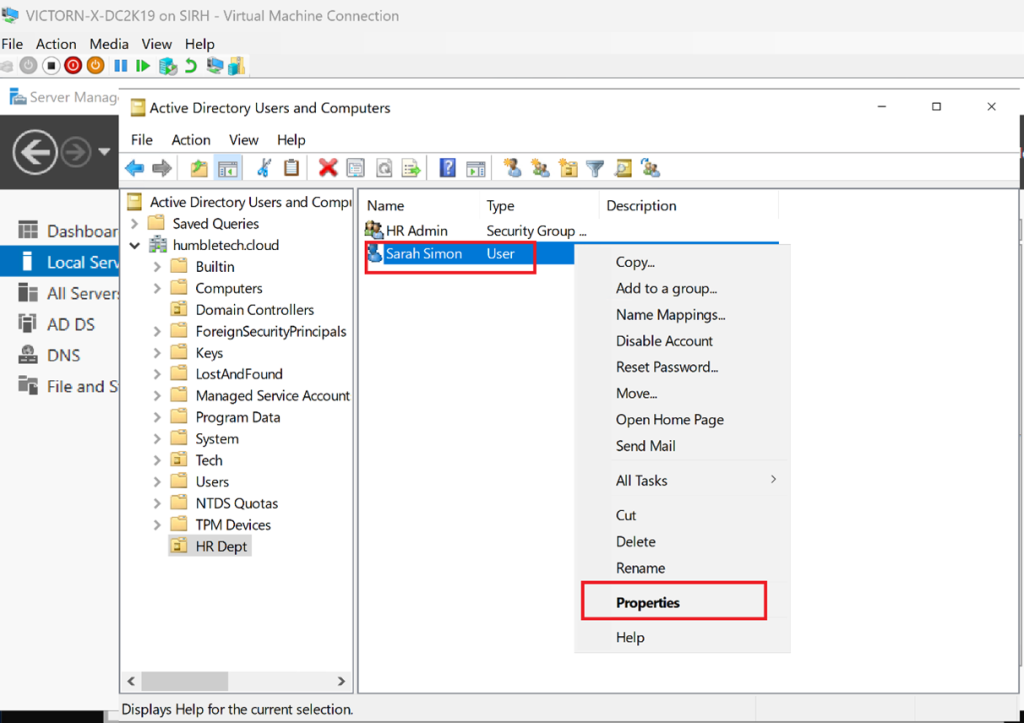
Task: Open the ADUC Action menu
Action: click(x=191, y=140)
